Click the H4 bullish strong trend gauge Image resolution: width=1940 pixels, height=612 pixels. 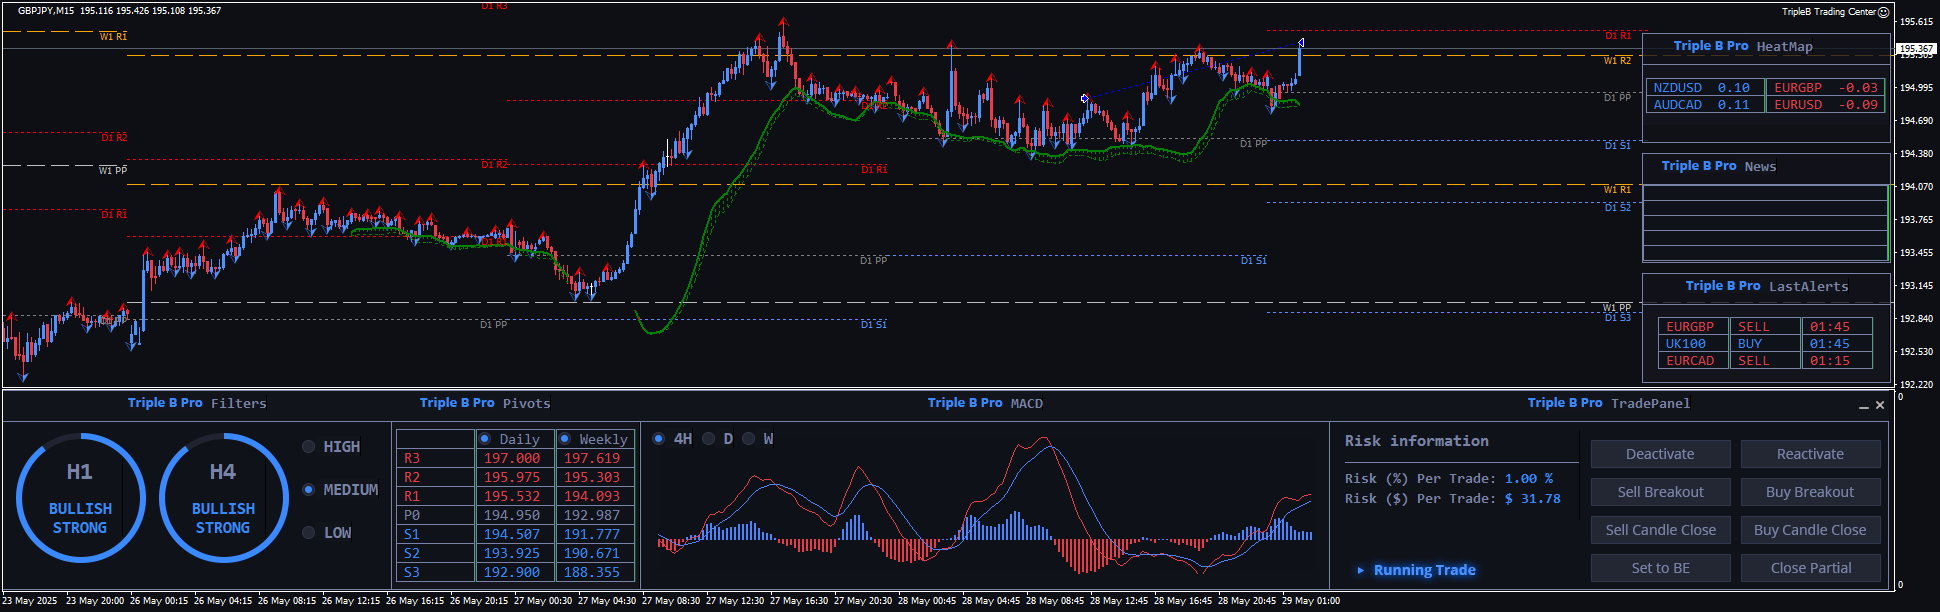tap(223, 497)
